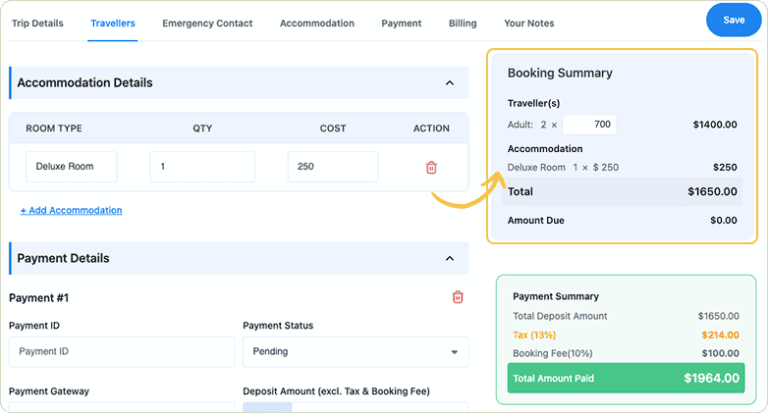The image size is (768, 413).
Task: Delete Payment #1 using trash icon
Action: coord(457,297)
